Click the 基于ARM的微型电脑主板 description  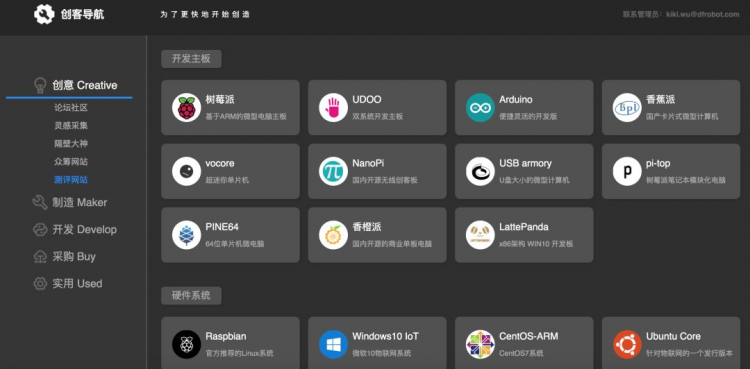246,116
